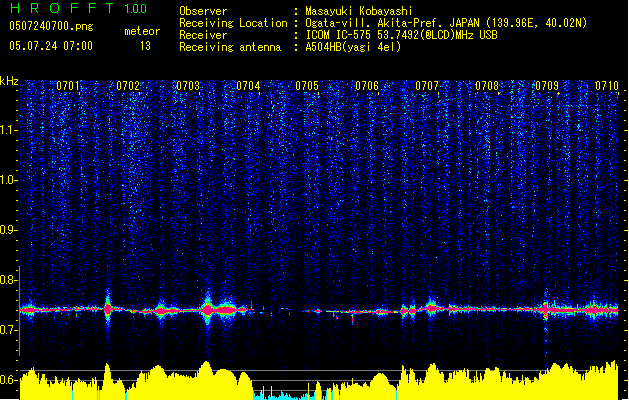The height and width of the screenshot is (400, 629).
Task: Select the file name 0507240700.png
Action: 51,26
